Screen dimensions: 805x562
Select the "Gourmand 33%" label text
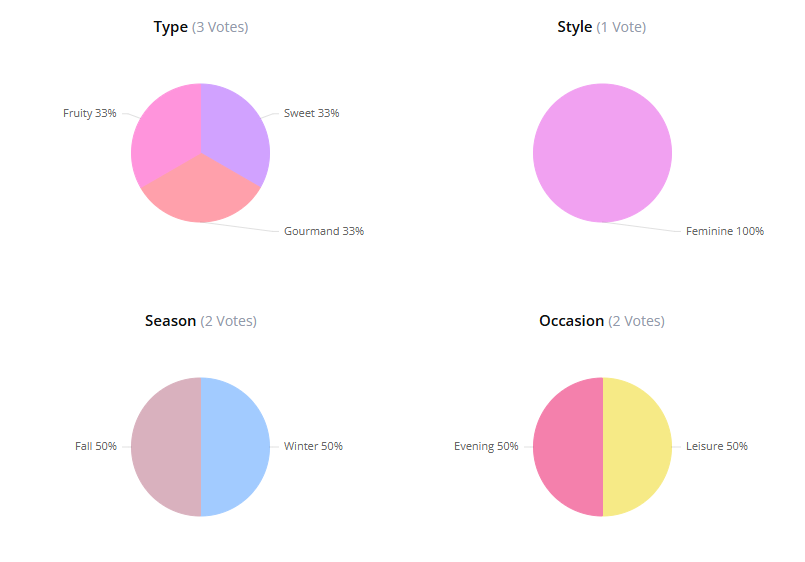pos(324,231)
